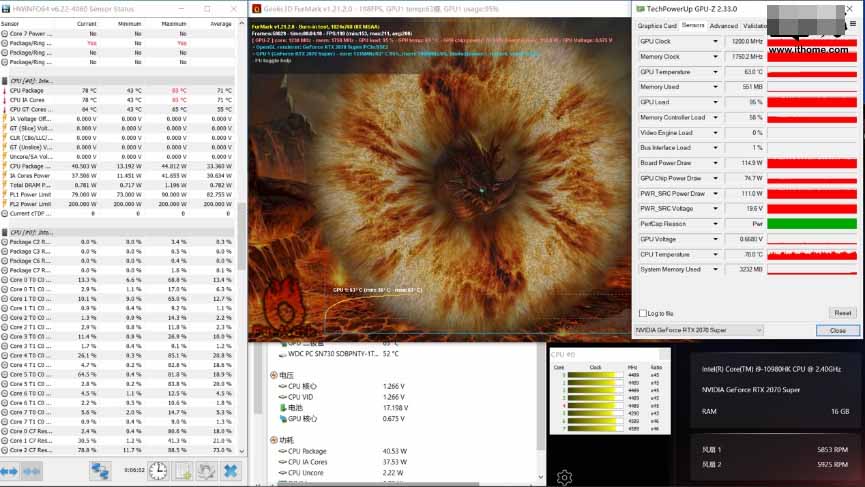The width and height of the screenshot is (865, 487).
Task: Click the settings gear near fan panel
Action: pos(564,477)
